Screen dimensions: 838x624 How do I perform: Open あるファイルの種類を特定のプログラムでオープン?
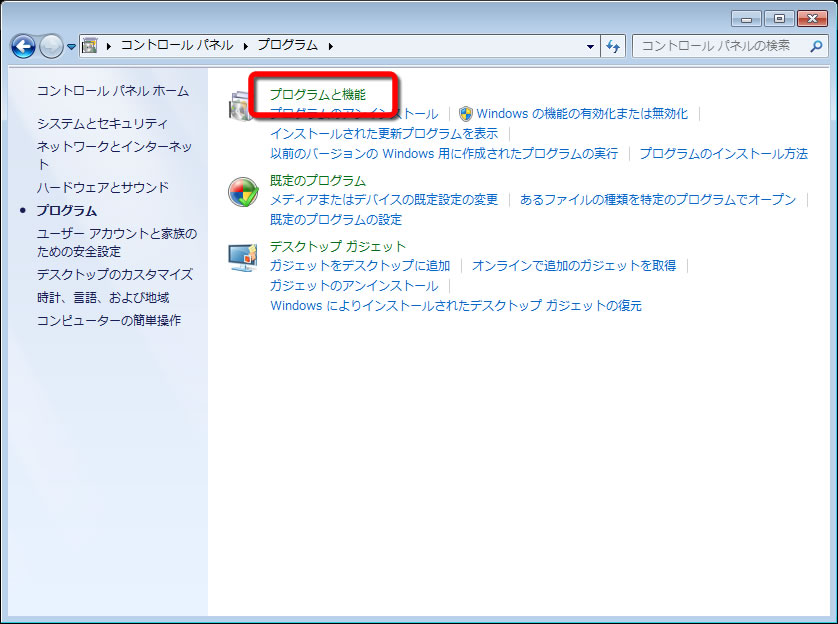coord(658,200)
